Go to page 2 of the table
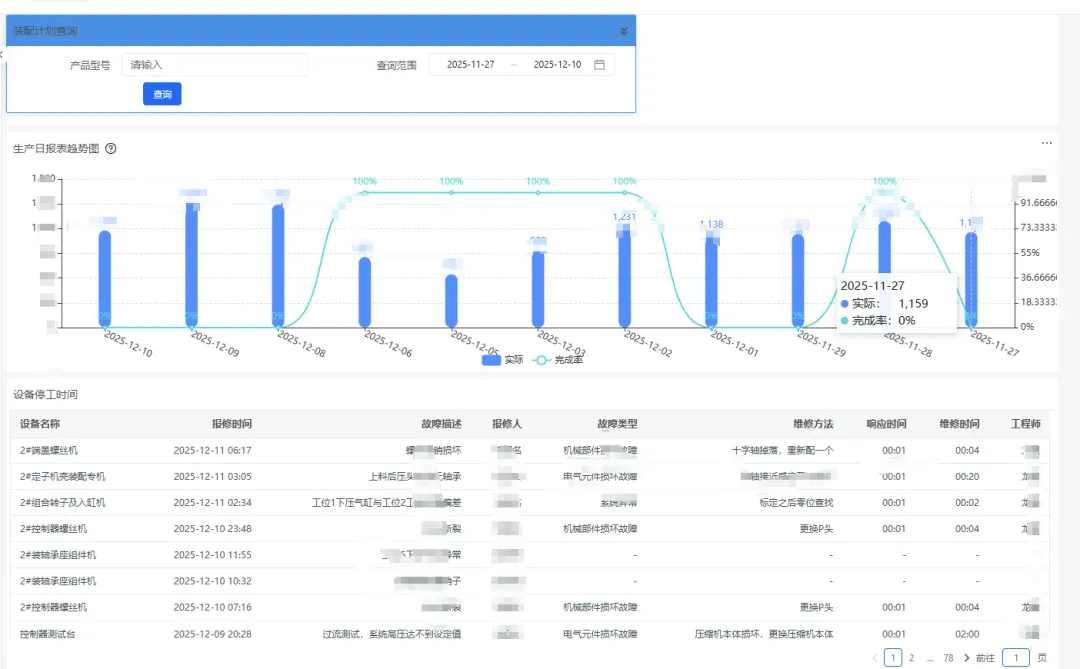 point(911,657)
